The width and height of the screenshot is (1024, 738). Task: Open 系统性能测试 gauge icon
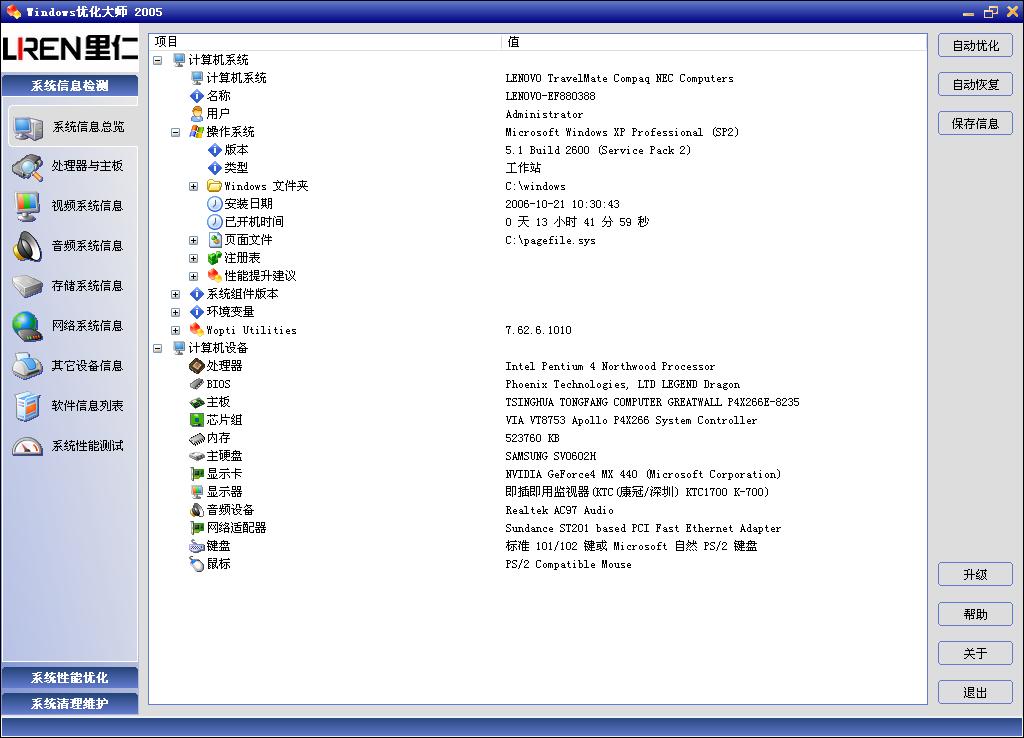[x=27, y=446]
